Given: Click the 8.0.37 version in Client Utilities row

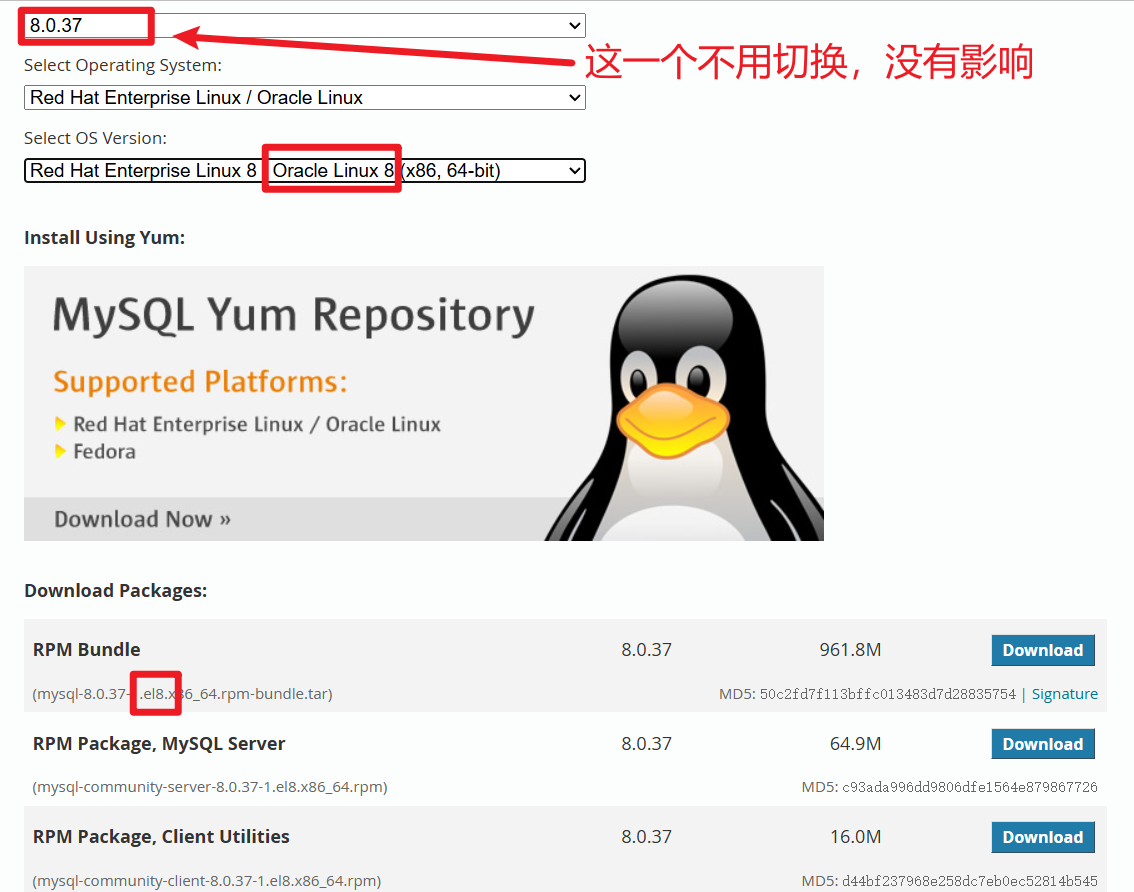Looking at the screenshot, I should 647,837.
